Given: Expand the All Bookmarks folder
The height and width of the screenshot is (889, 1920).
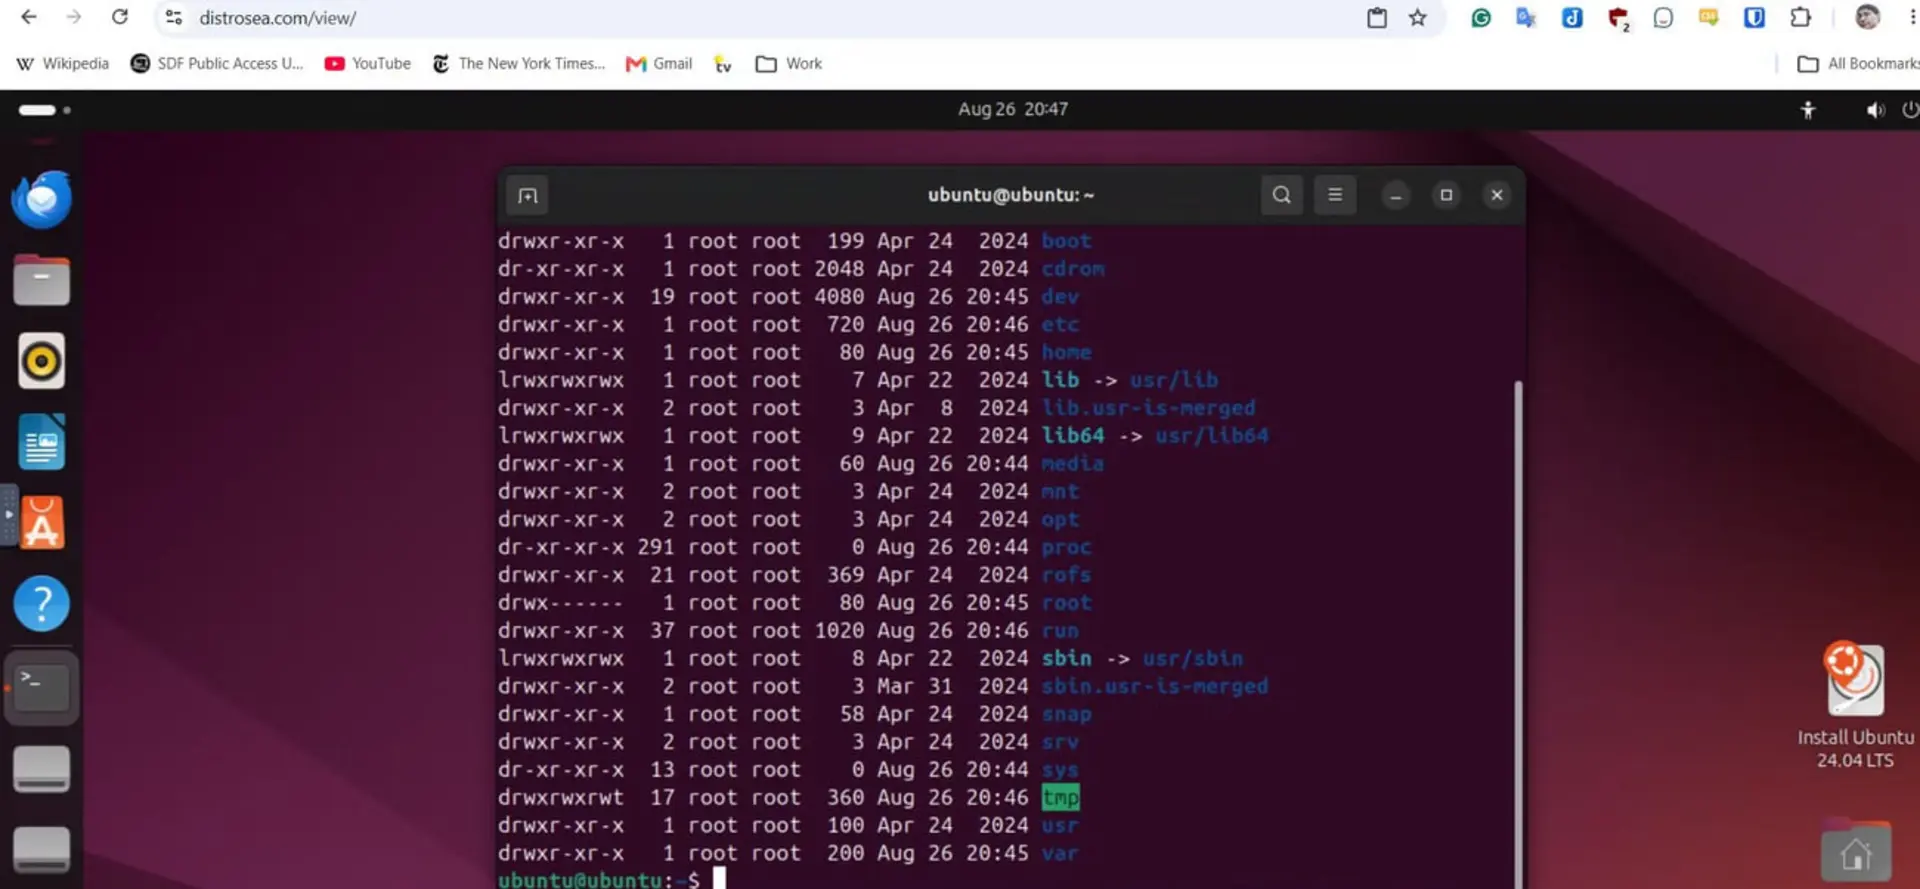Looking at the screenshot, I should [x=1858, y=63].
